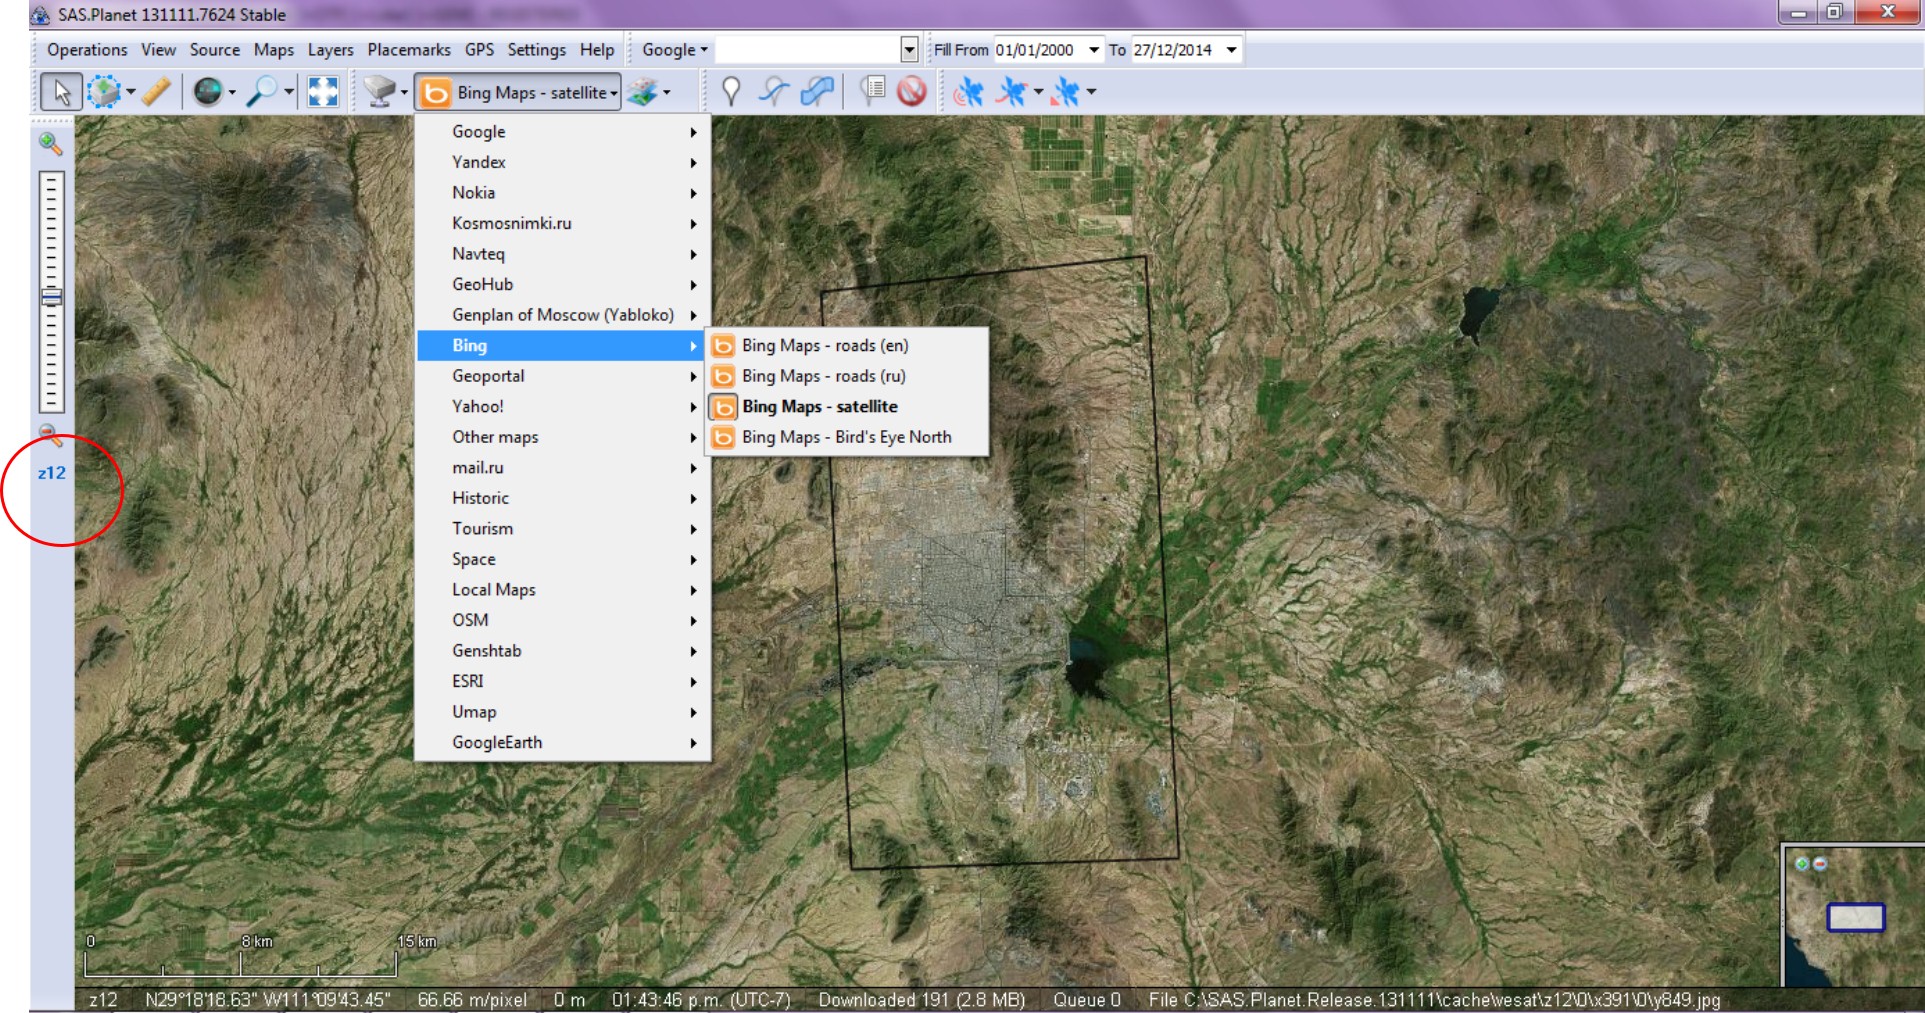Open the Placemarks menu

coord(409,50)
